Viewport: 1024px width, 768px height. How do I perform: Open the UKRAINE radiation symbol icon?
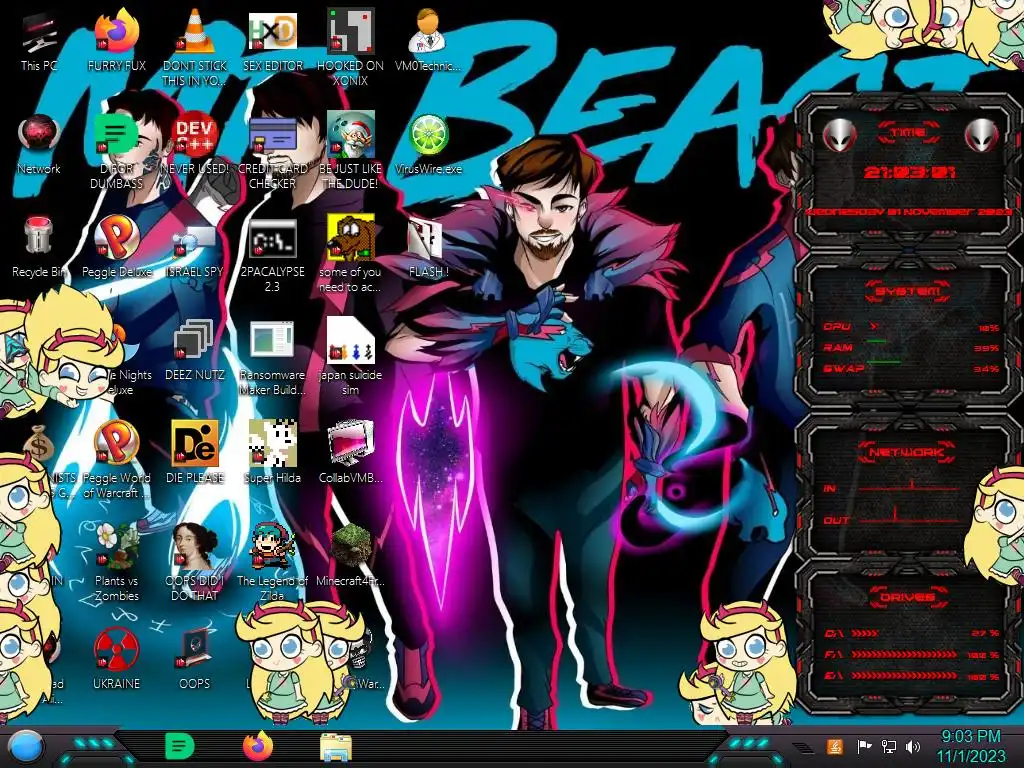[117, 658]
